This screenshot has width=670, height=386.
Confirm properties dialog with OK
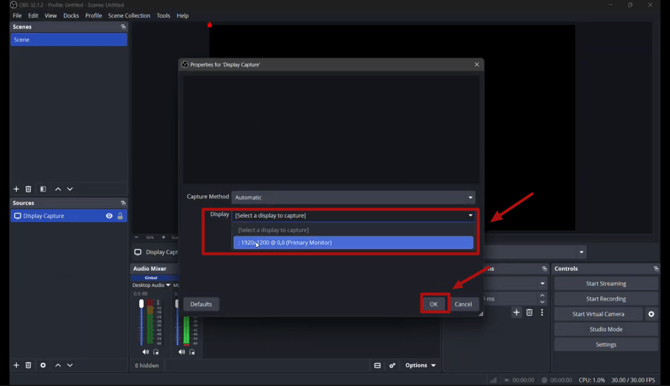point(434,304)
